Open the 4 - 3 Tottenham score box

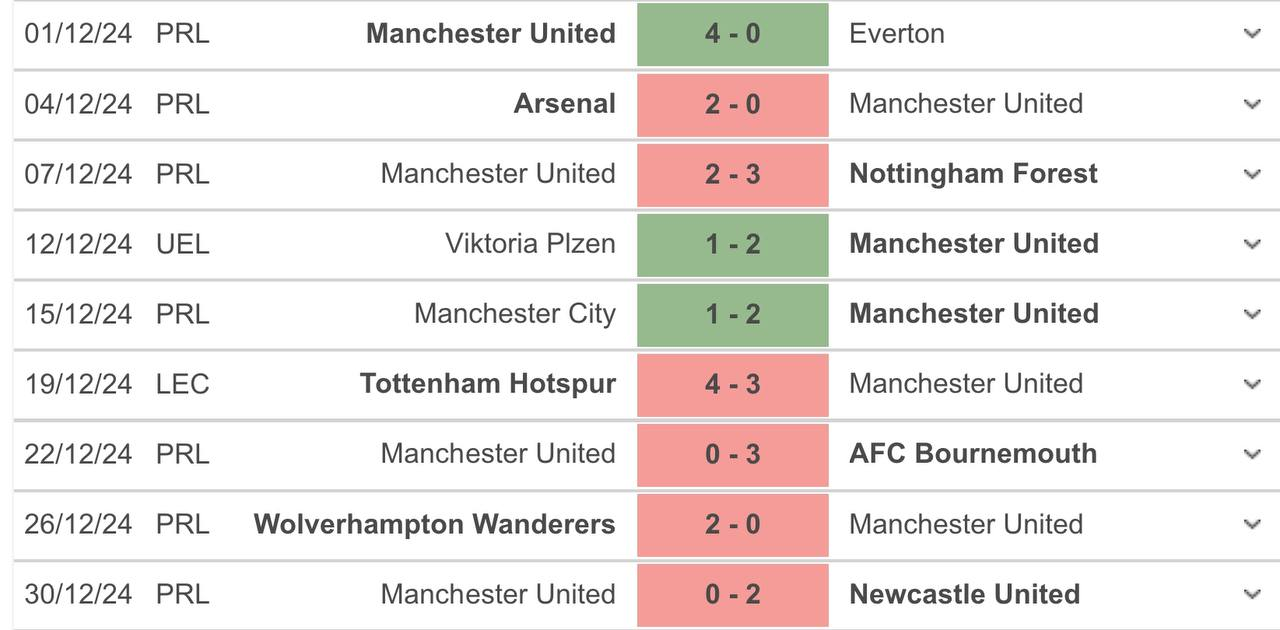pyautogui.click(x=732, y=384)
